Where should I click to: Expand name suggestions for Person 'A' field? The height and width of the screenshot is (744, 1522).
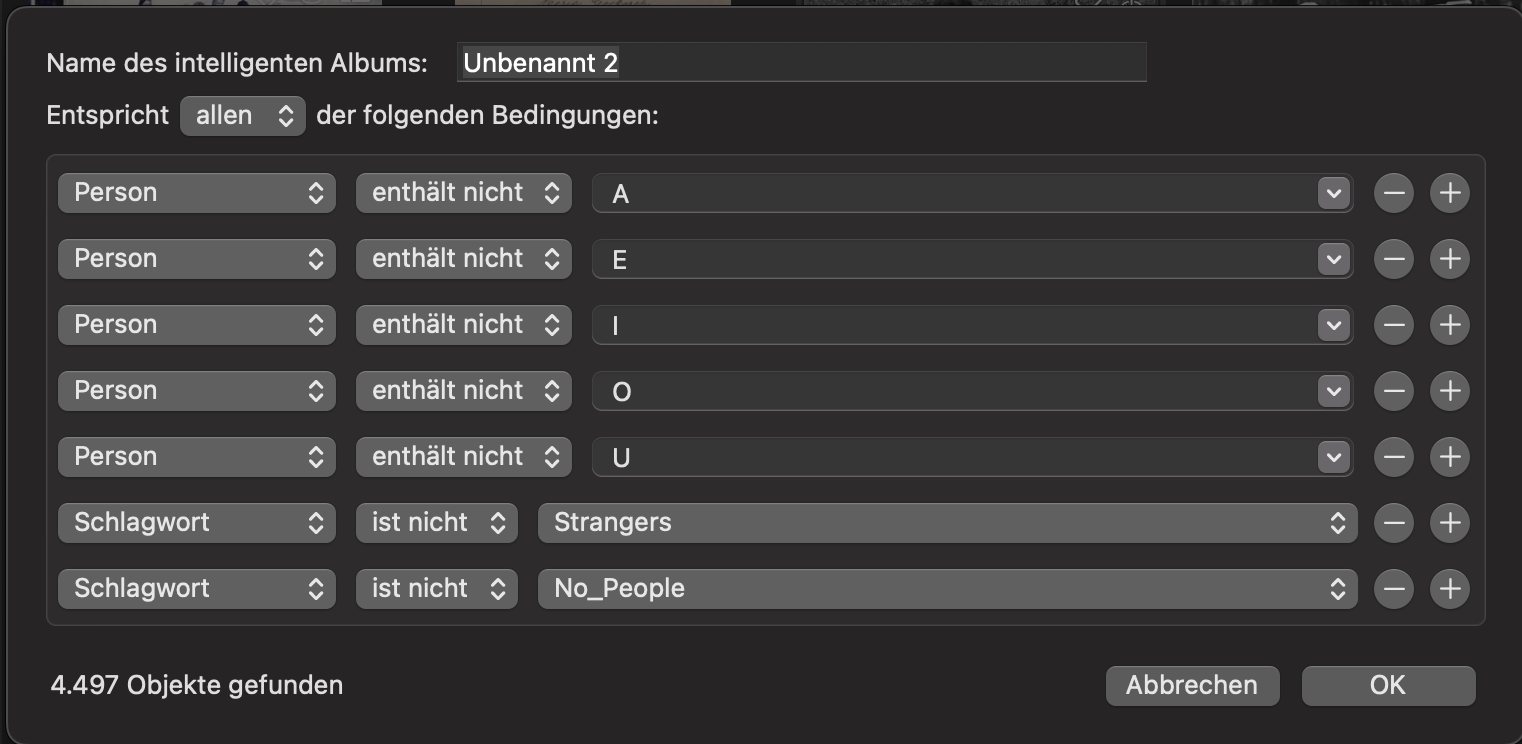click(x=1333, y=193)
